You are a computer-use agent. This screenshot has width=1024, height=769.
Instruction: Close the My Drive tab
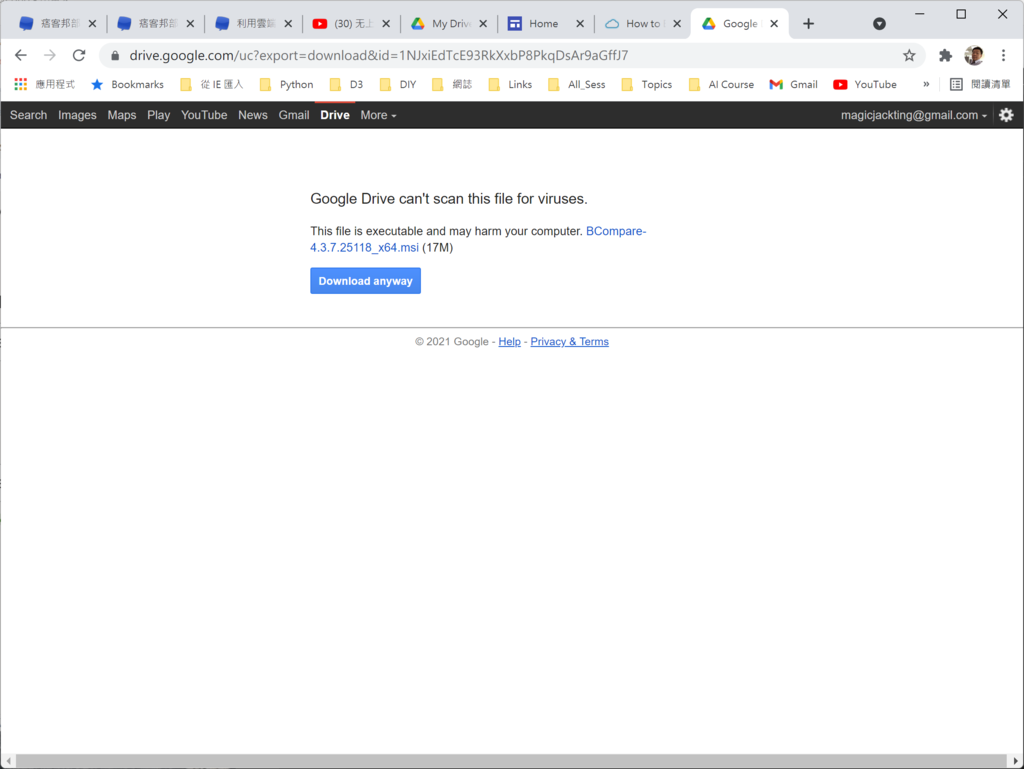tap(483, 24)
